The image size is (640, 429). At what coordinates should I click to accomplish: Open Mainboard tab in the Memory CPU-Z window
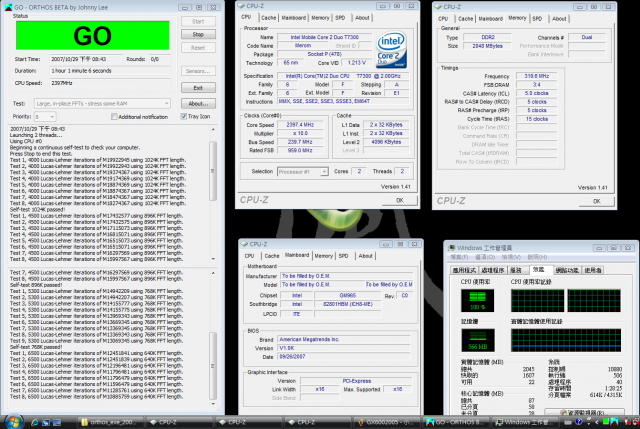click(490, 19)
